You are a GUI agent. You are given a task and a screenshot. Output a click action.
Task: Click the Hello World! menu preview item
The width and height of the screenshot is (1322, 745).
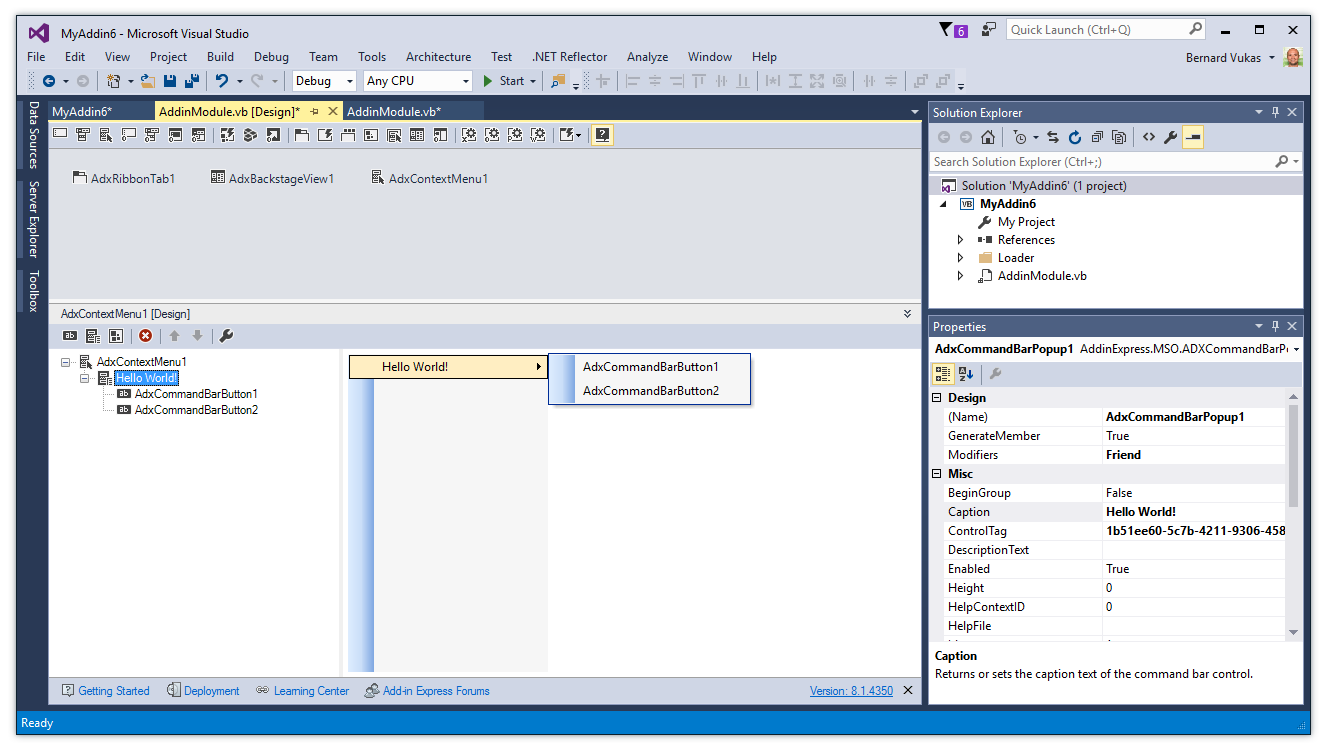(x=447, y=367)
